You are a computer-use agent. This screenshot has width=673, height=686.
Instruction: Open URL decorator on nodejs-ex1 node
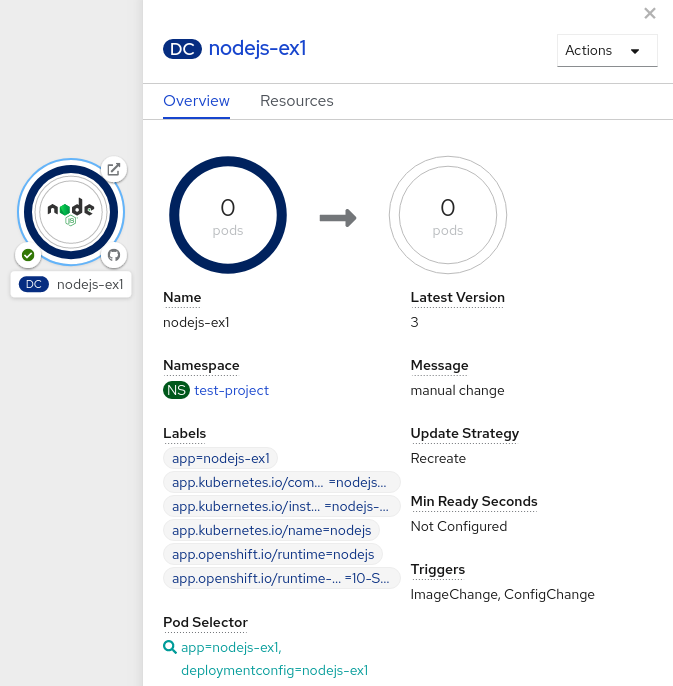point(114,169)
